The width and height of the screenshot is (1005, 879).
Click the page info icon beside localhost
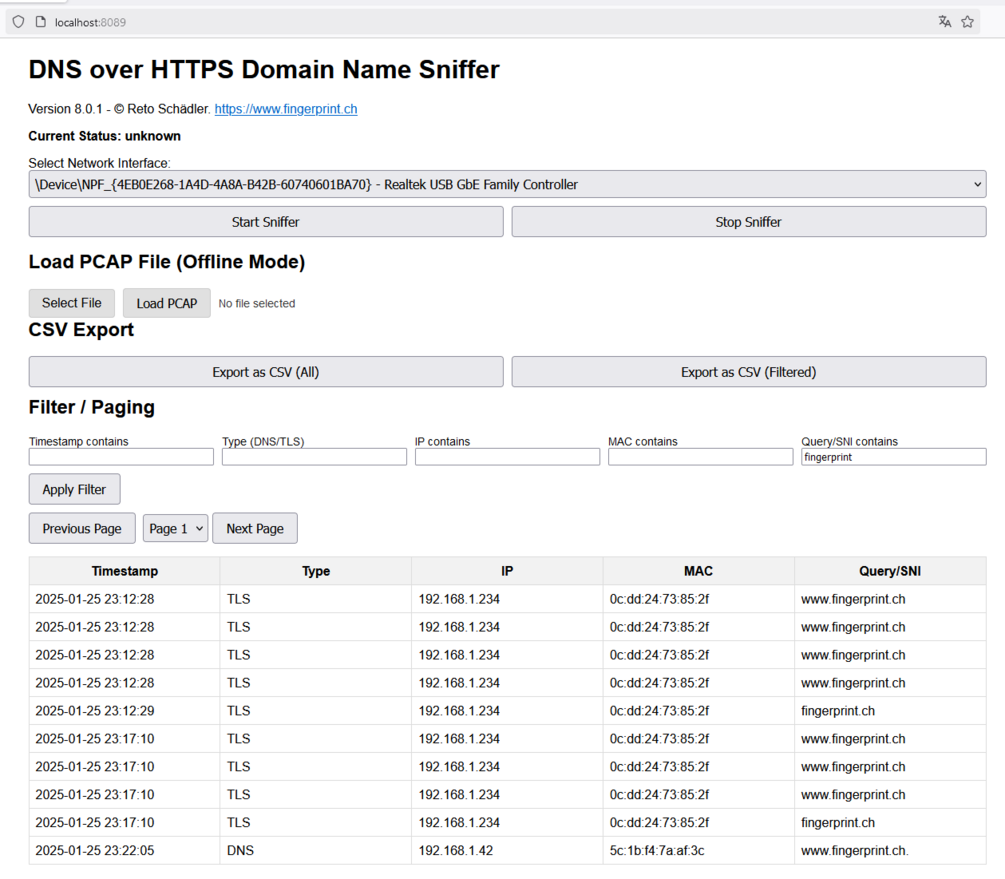pos(40,22)
